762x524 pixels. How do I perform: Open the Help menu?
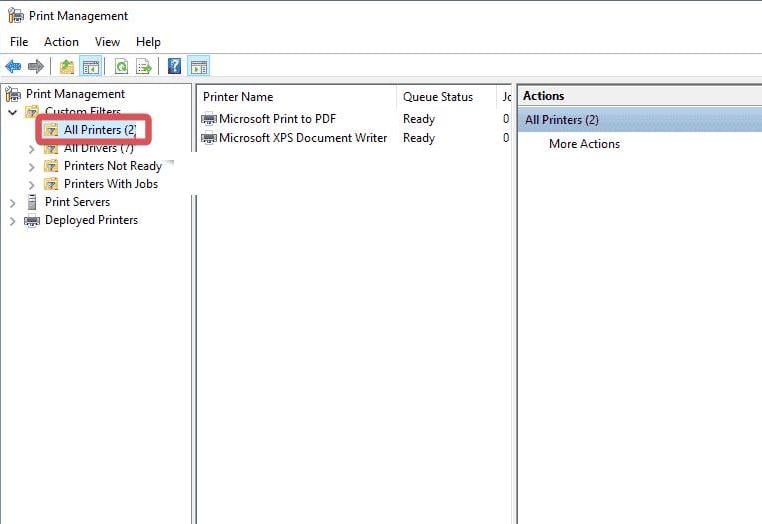(x=148, y=42)
